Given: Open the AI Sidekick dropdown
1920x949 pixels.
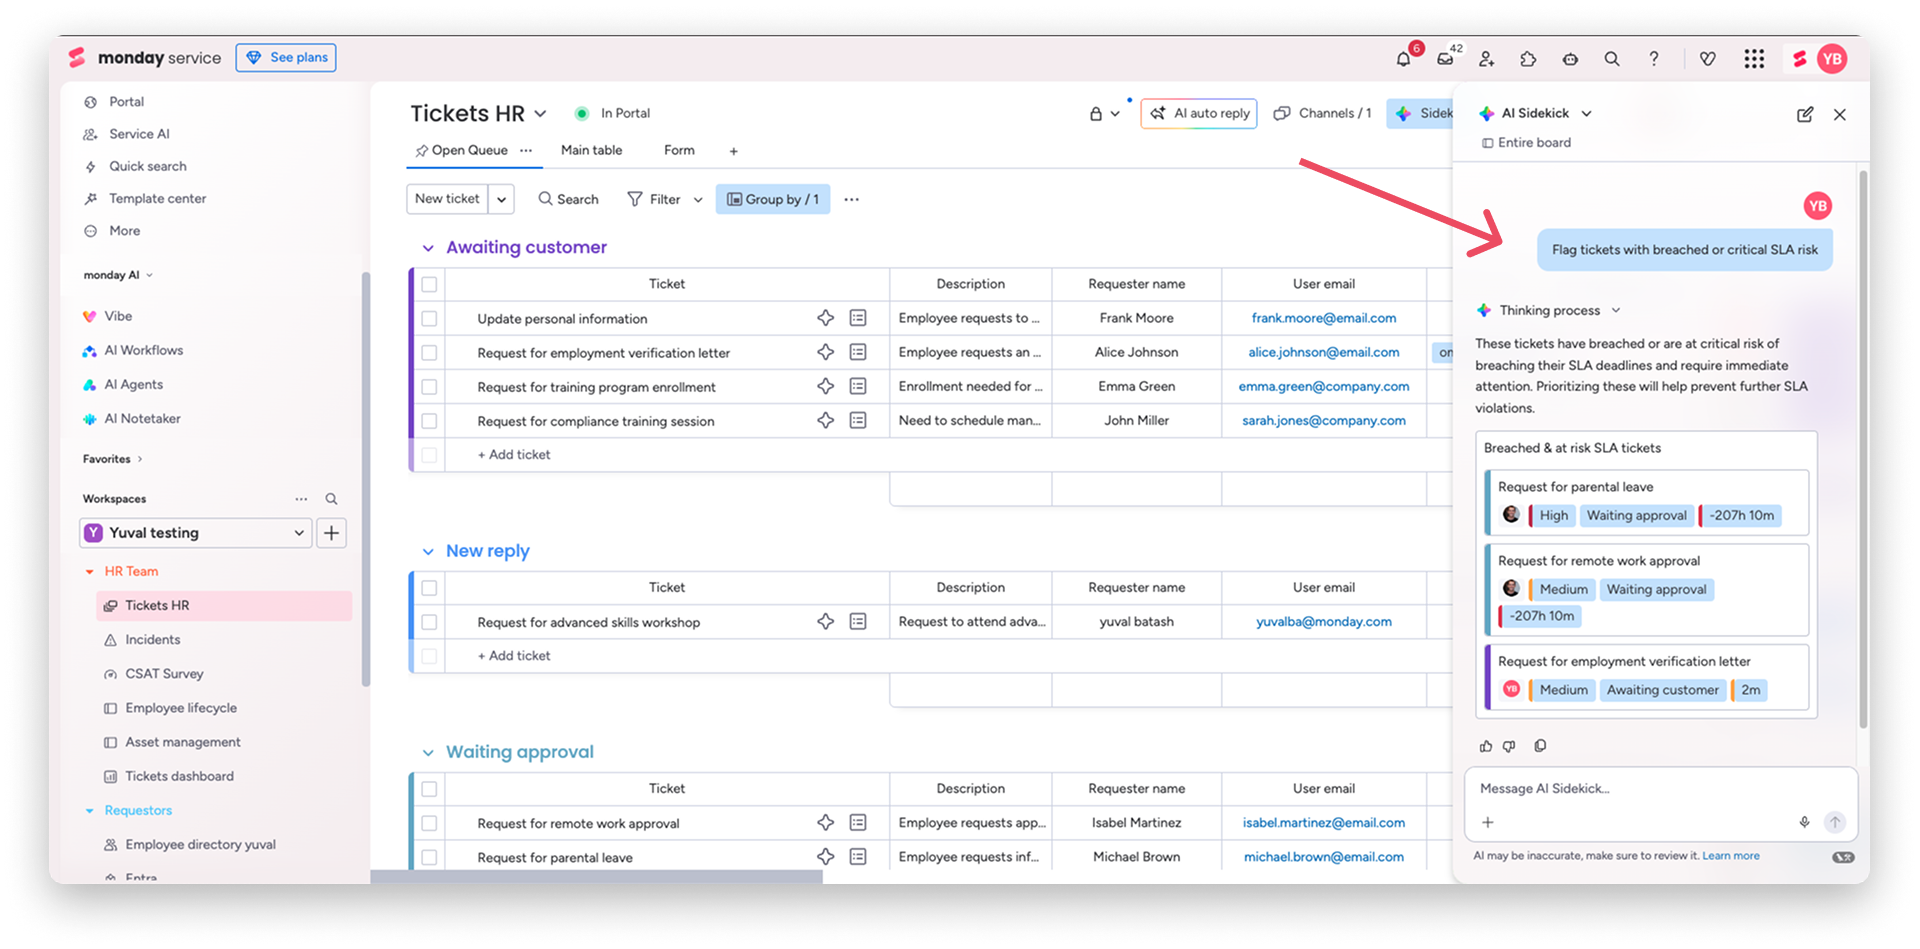Looking at the screenshot, I should [1586, 114].
